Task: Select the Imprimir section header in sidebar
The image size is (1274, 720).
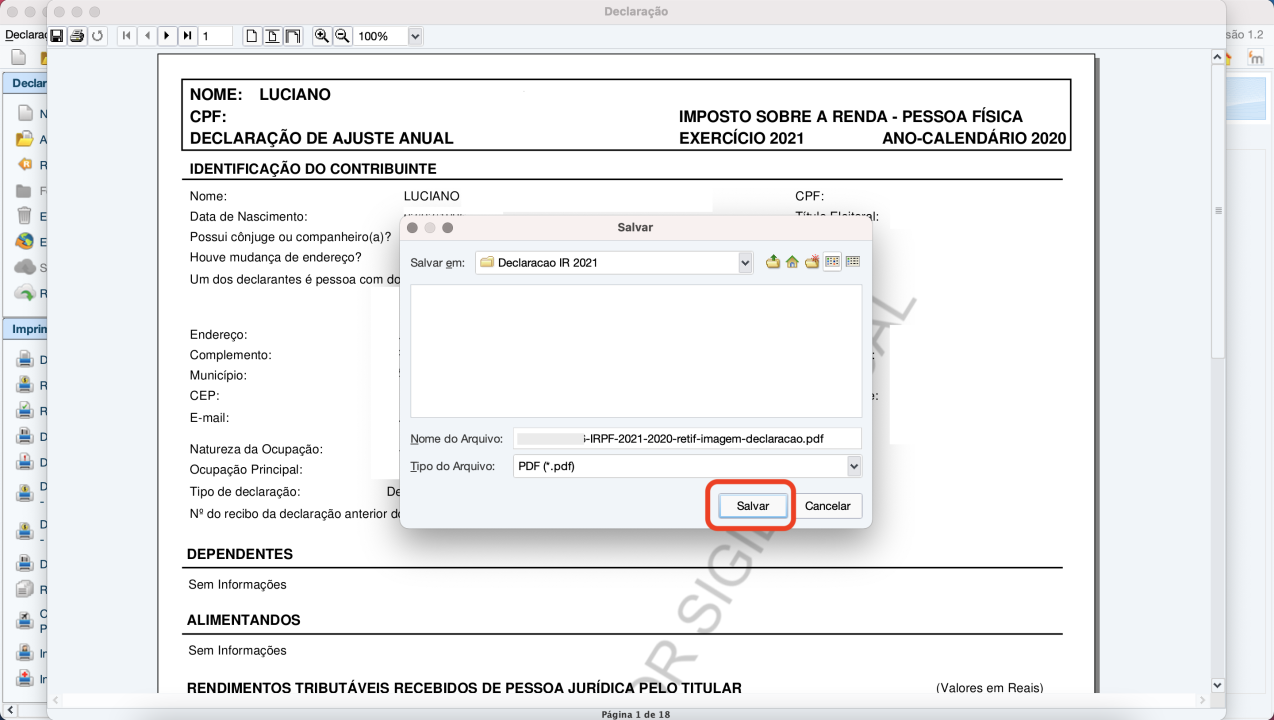Action: [x=30, y=328]
